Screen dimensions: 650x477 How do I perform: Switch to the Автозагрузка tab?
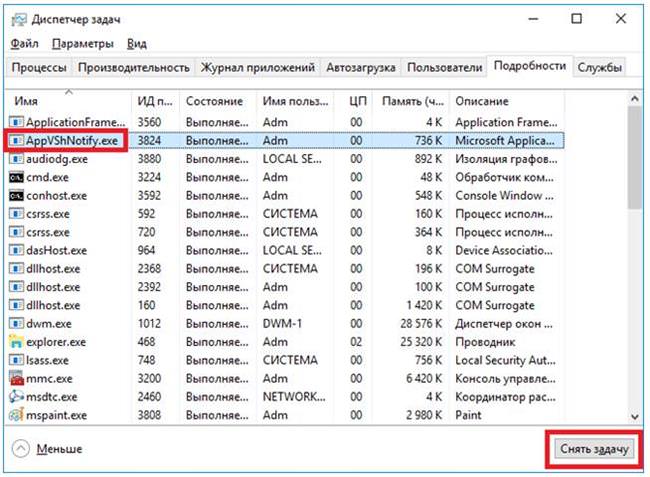[x=360, y=67]
